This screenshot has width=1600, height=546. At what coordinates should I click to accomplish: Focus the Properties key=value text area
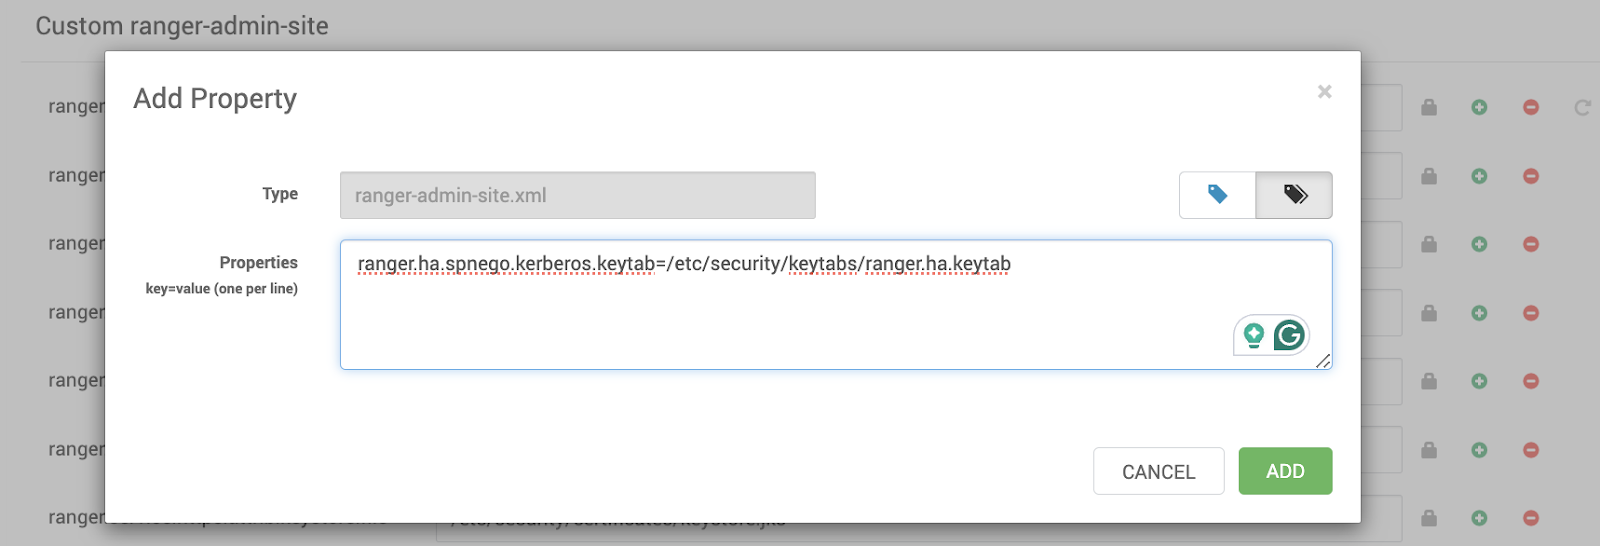pyautogui.click(x=836, y=305)
